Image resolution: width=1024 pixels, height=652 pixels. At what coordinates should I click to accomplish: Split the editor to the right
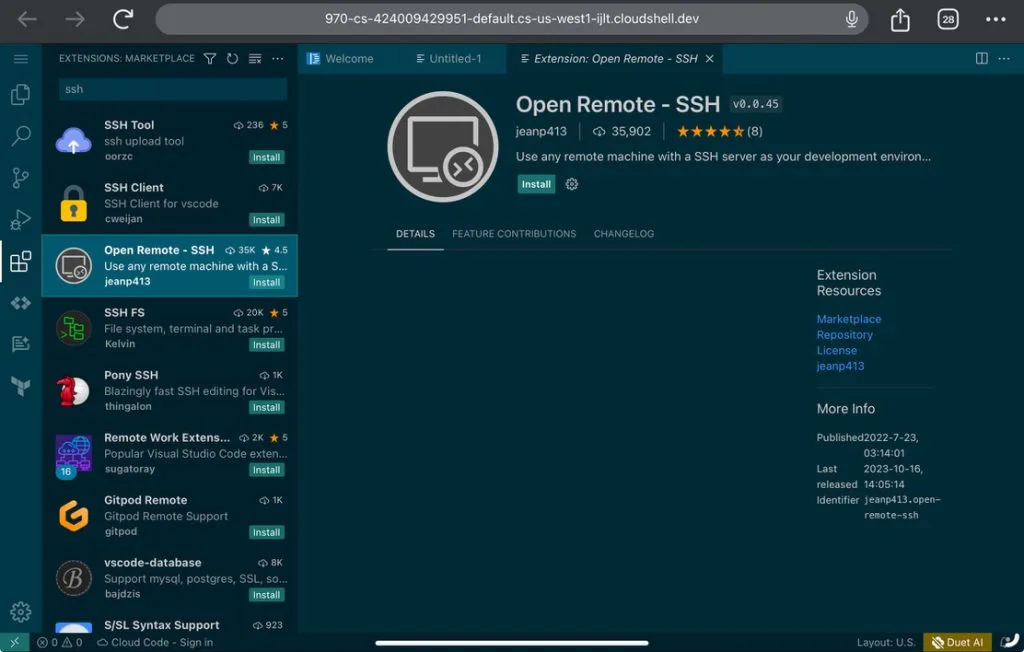pyautogui.click(x=982, y=59)
